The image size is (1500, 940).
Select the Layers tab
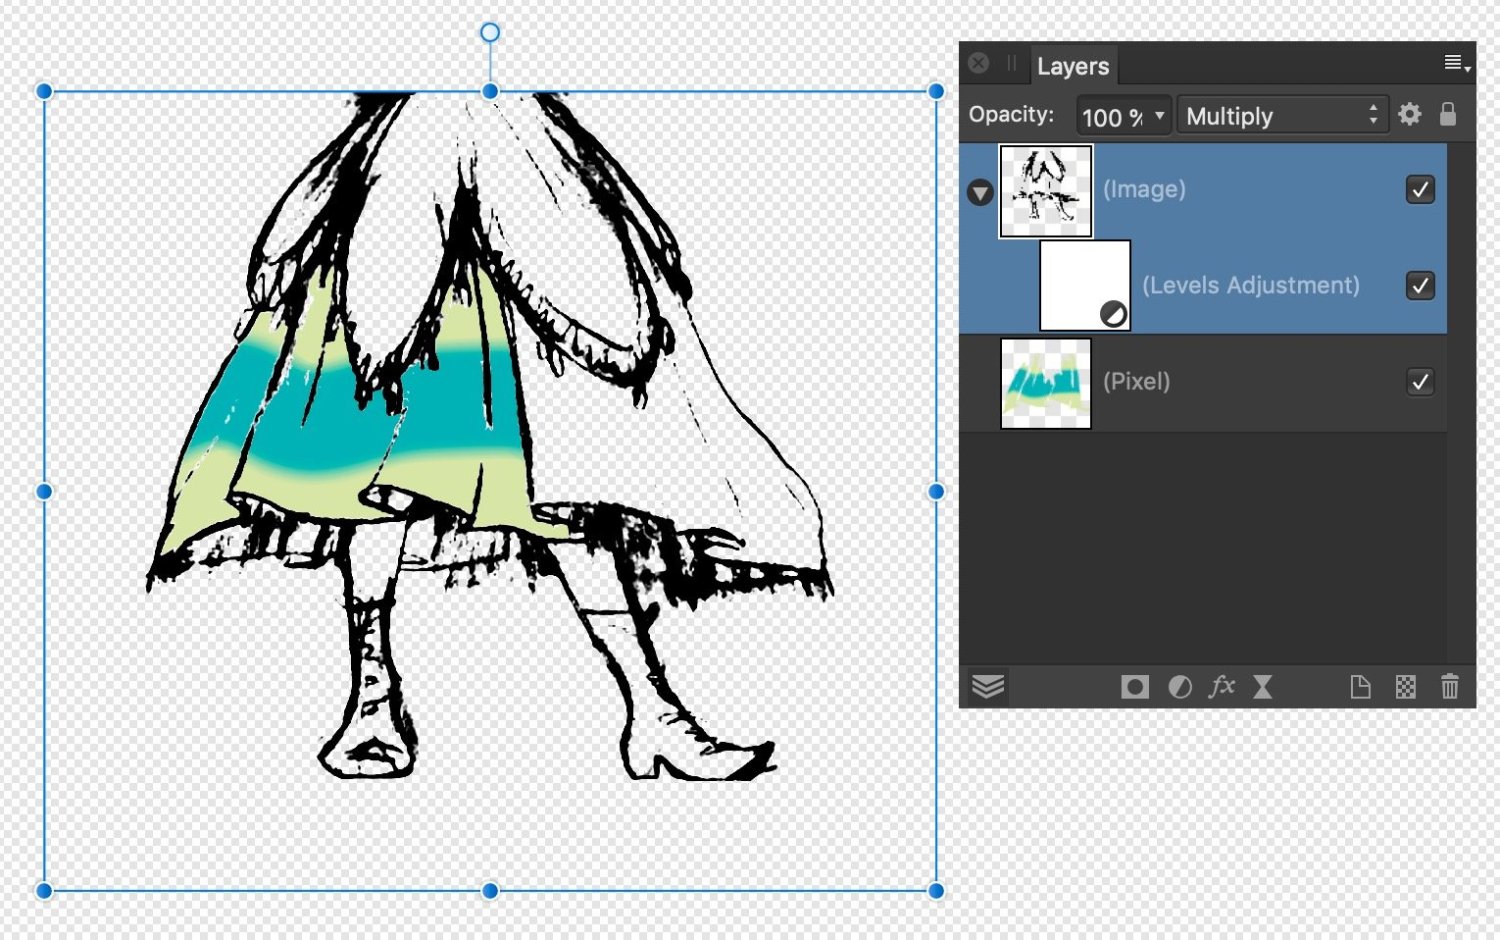1073,66
